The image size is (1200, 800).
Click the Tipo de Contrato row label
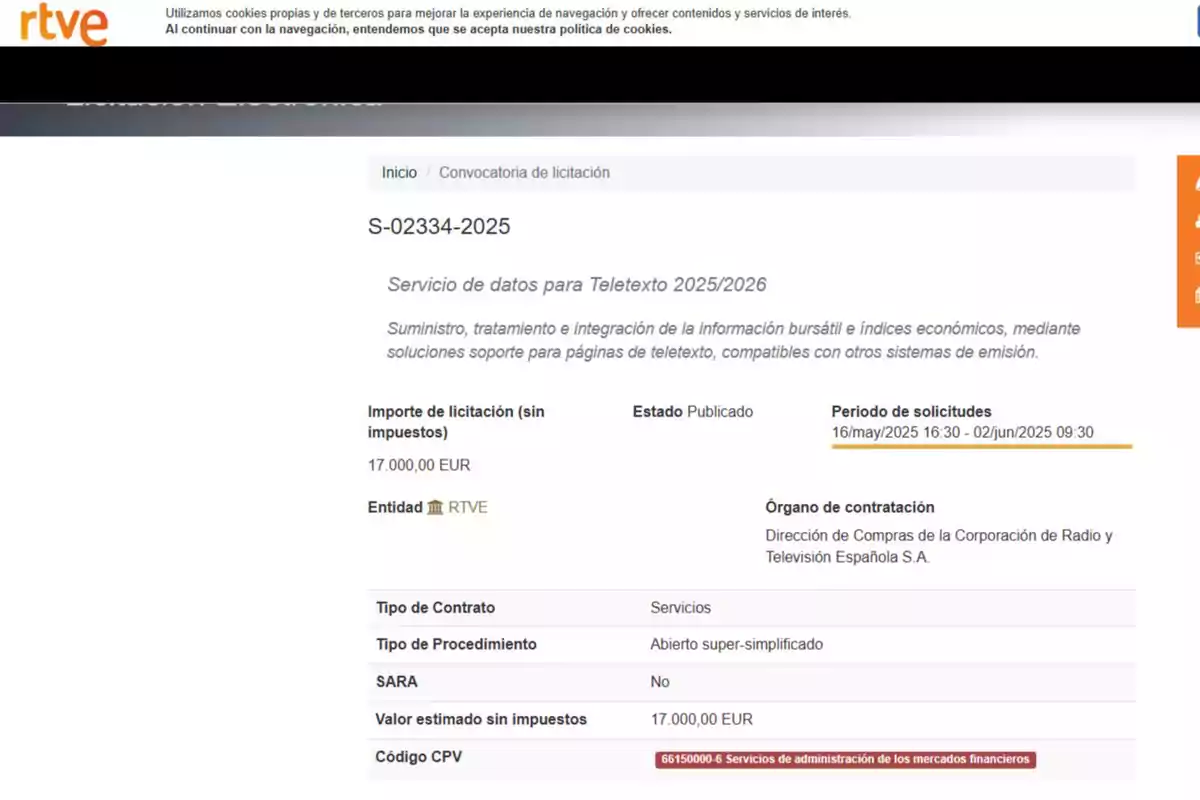click(435, 608)
